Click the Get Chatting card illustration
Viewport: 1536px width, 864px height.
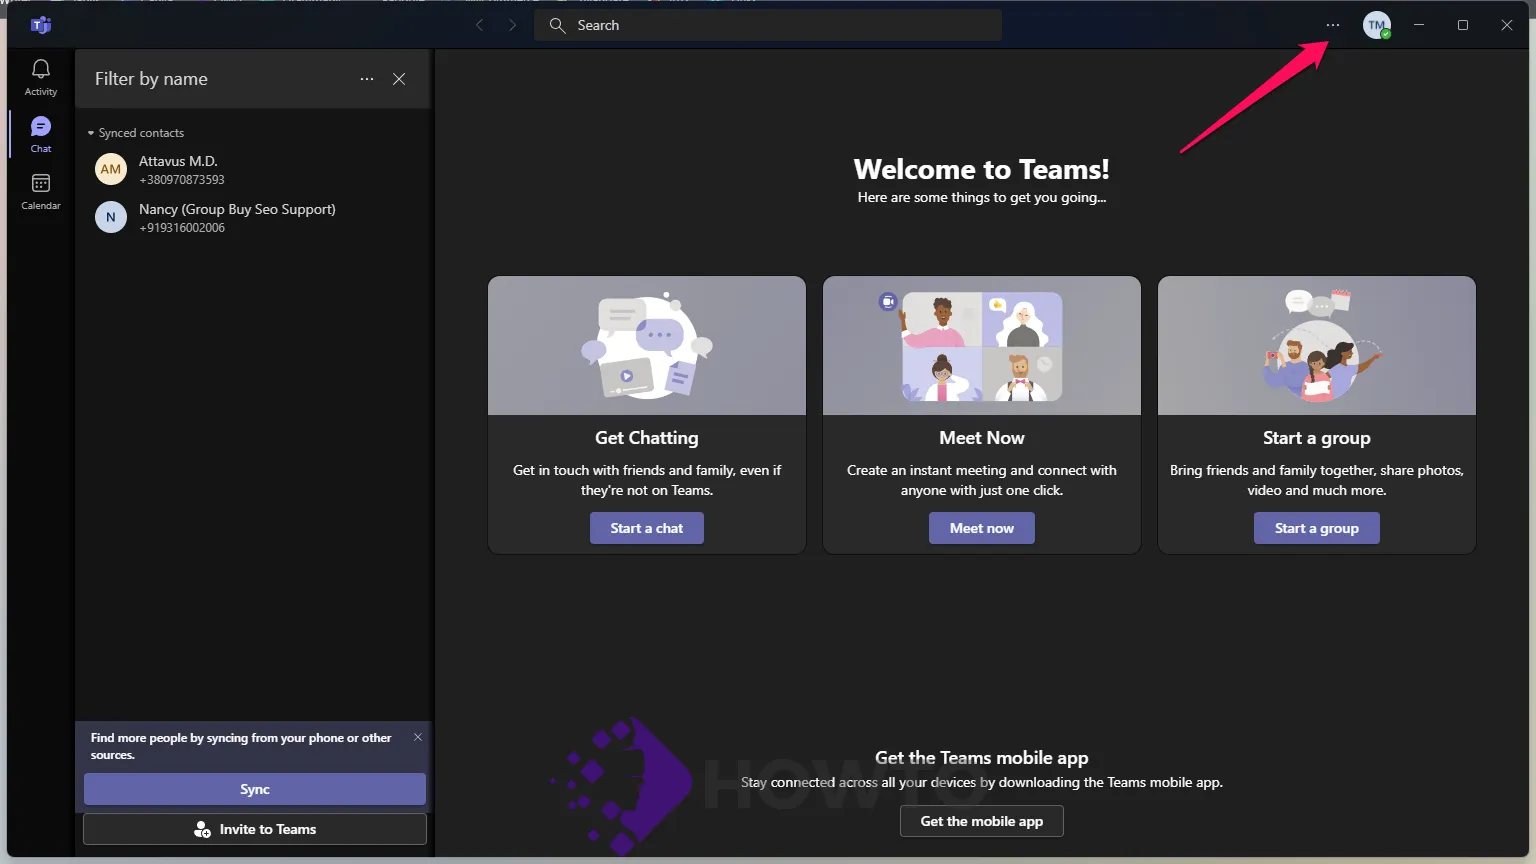pyautogui.click(x=647, y=346)
